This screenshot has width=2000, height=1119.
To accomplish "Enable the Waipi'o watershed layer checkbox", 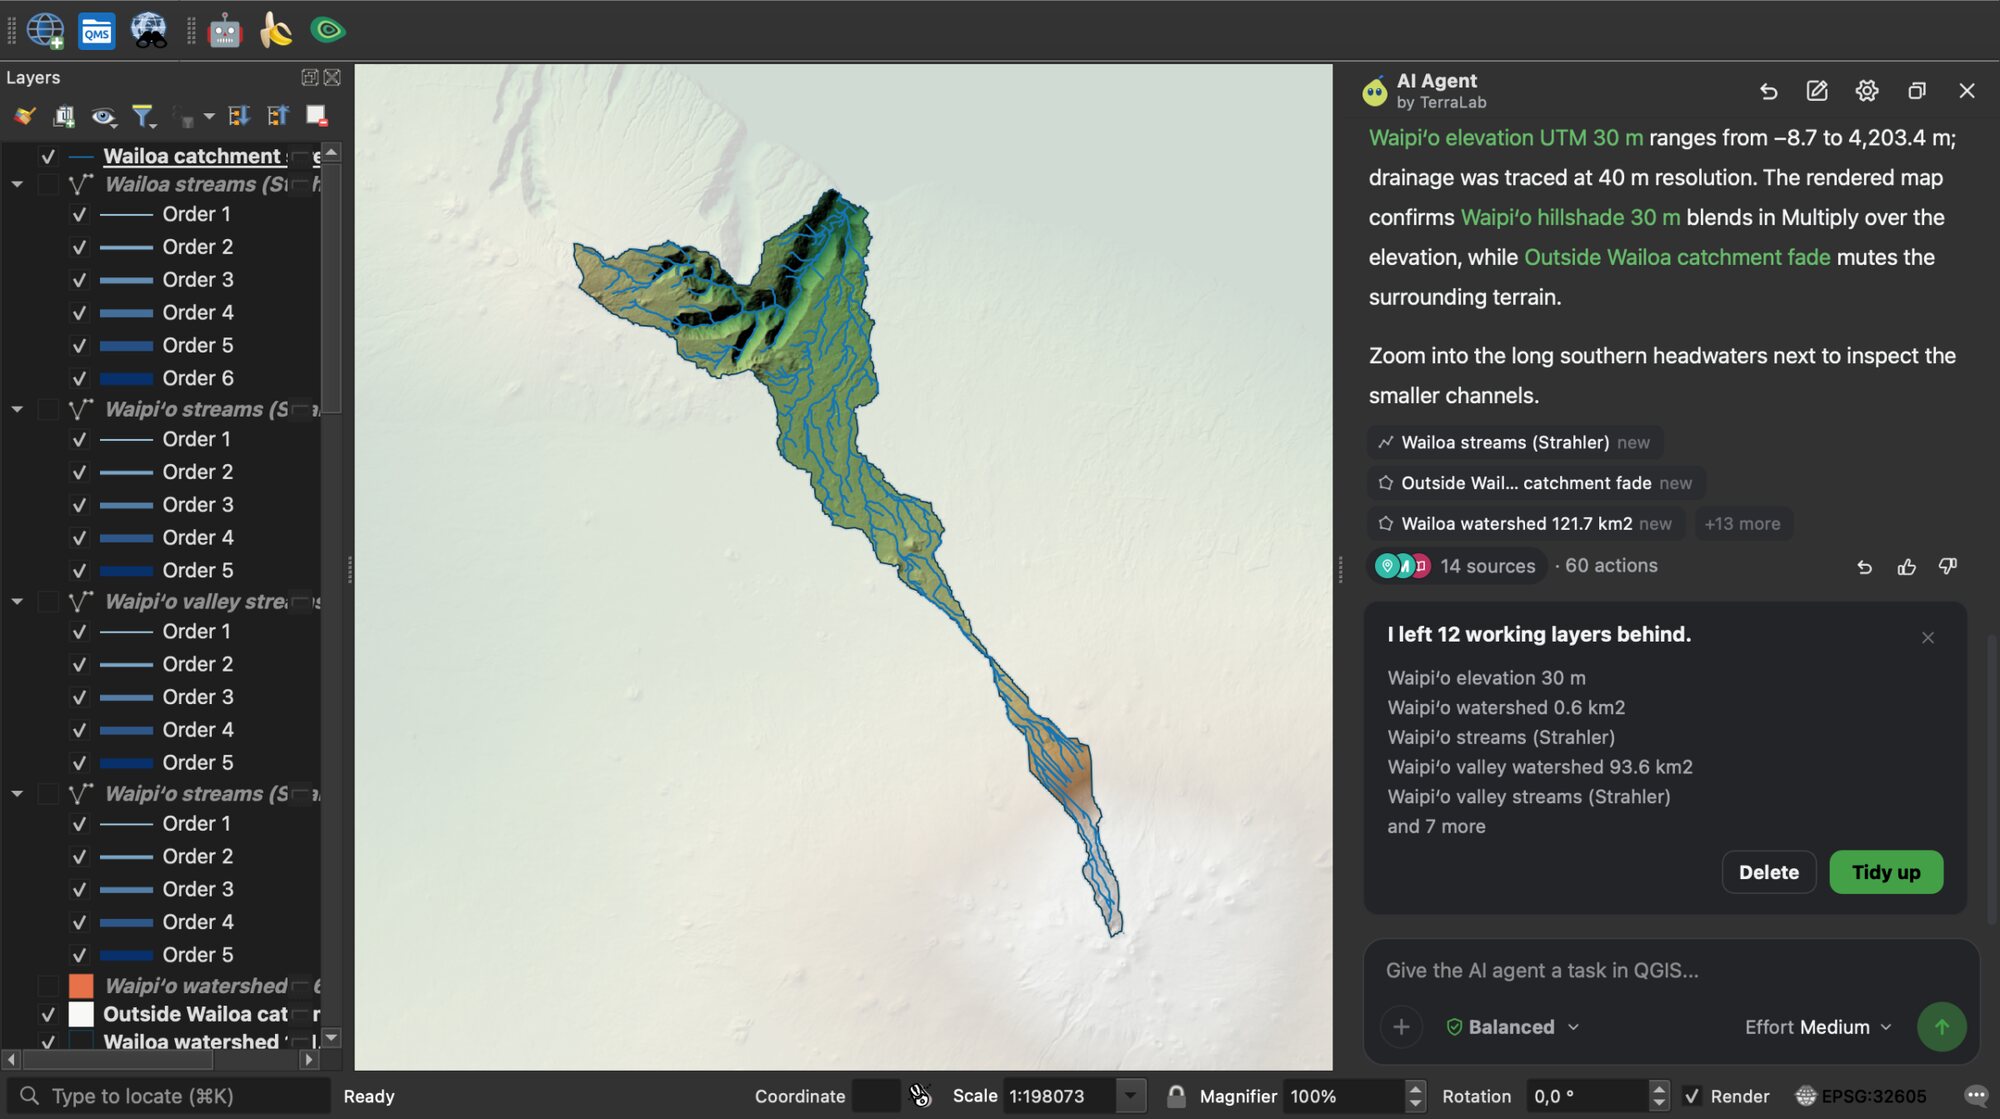I will [x=48, y=986].
